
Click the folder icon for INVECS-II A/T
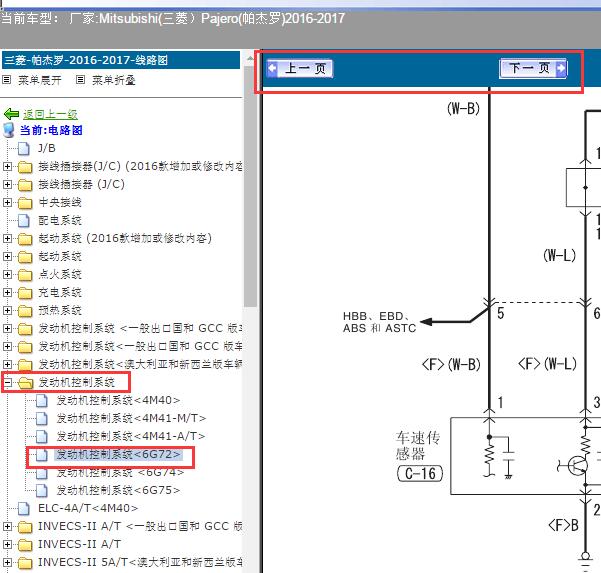point(25,545)
